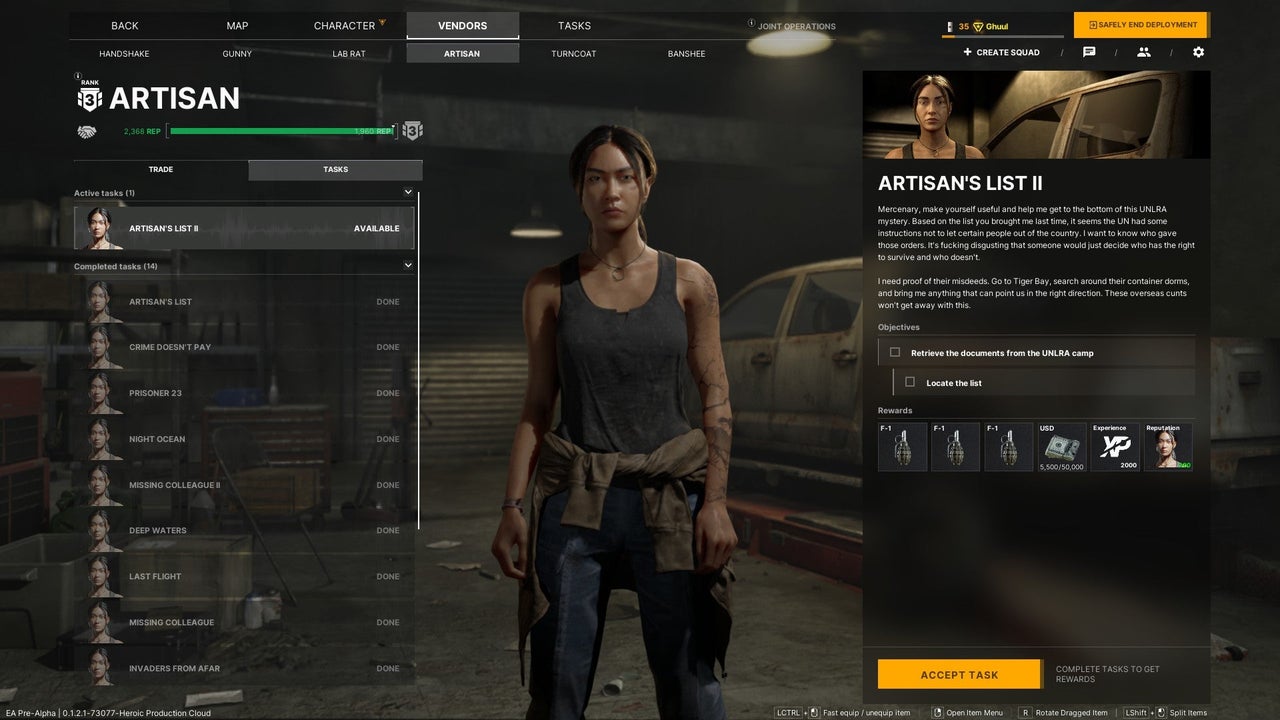Click the Create Squad button
Viewport: 1280px width, 720px height.
pyautogui.click(x=1001, y=52)
